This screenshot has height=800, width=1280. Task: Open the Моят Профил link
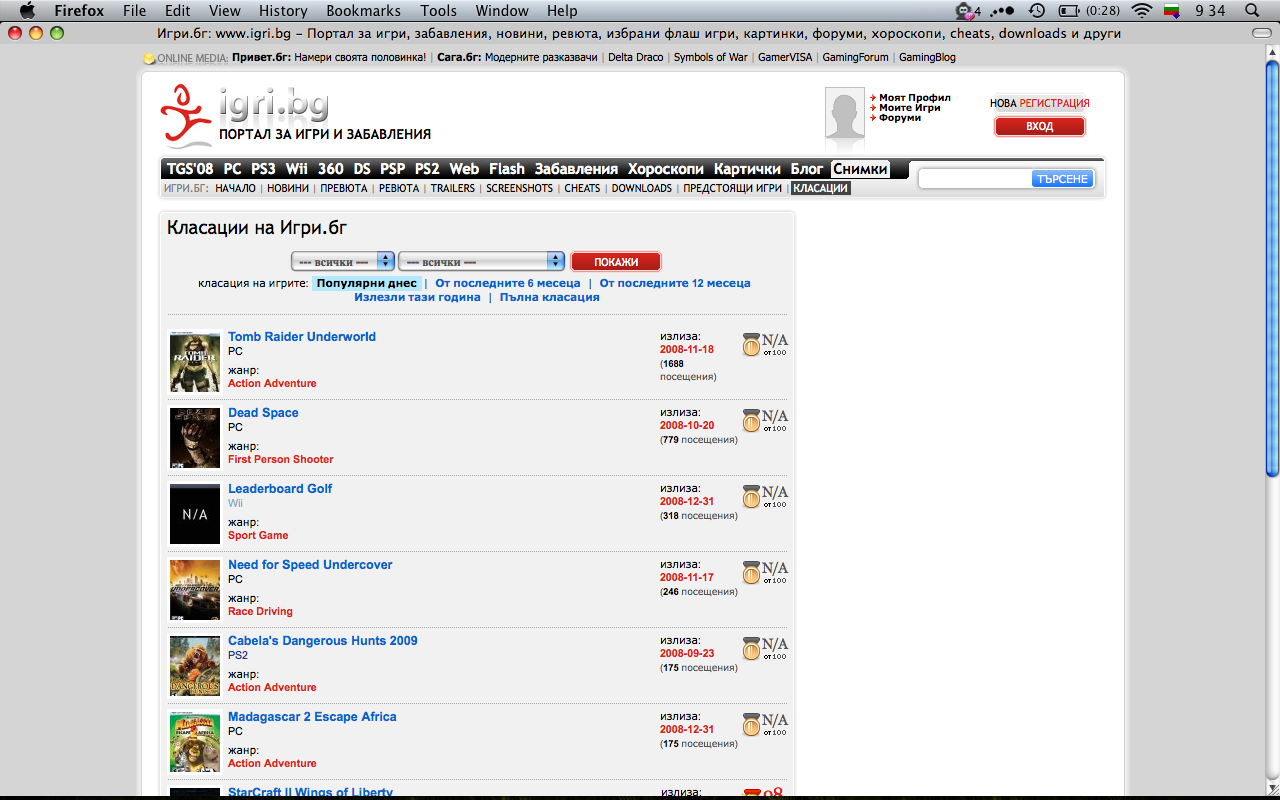click(915, 98)
